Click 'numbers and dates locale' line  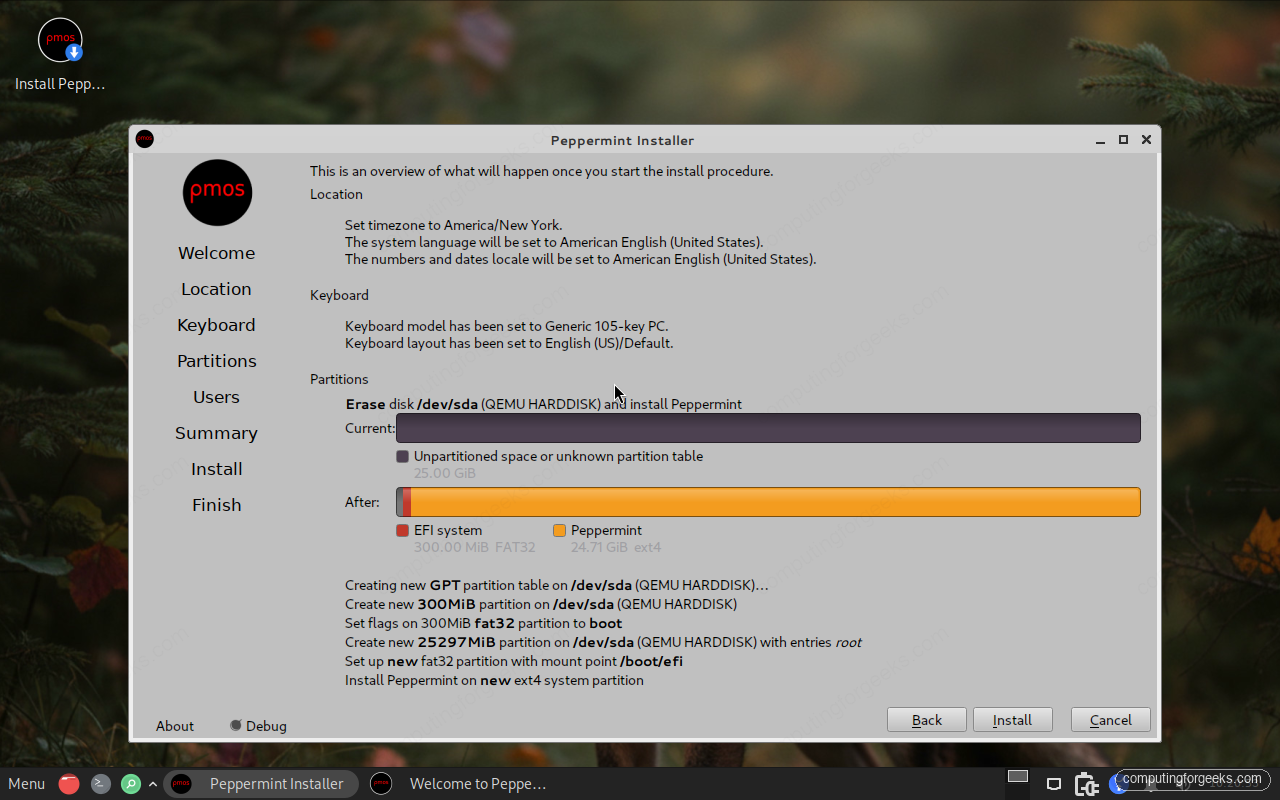pos(581,259)
